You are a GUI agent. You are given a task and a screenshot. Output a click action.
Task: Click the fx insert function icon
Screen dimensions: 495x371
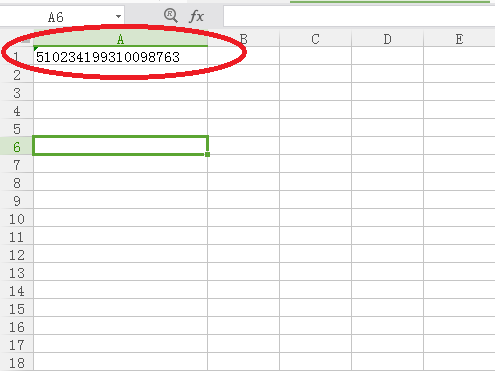pyautogui.click(x=196, y=16)
